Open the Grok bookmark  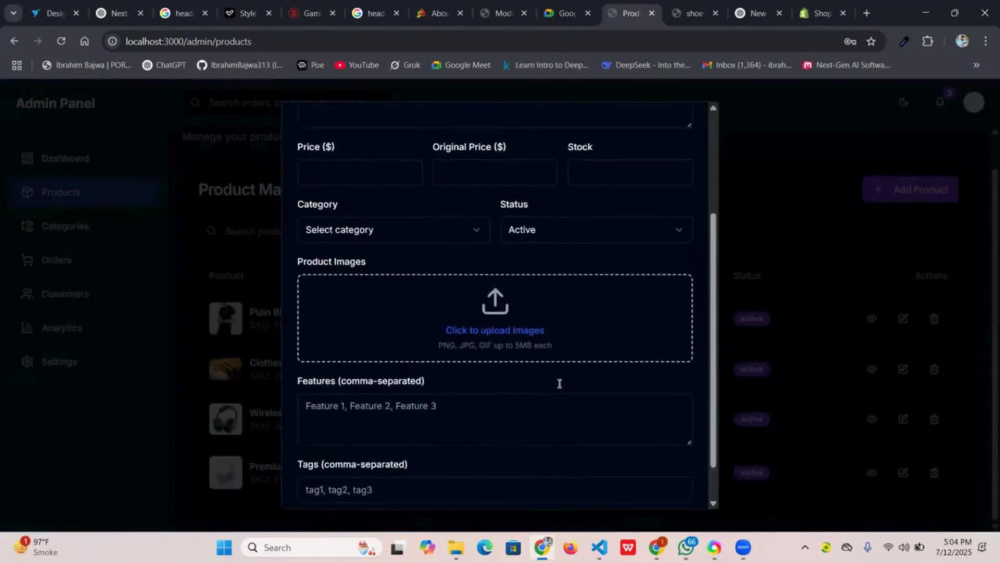pyautogui.click(x=405, y=65)
